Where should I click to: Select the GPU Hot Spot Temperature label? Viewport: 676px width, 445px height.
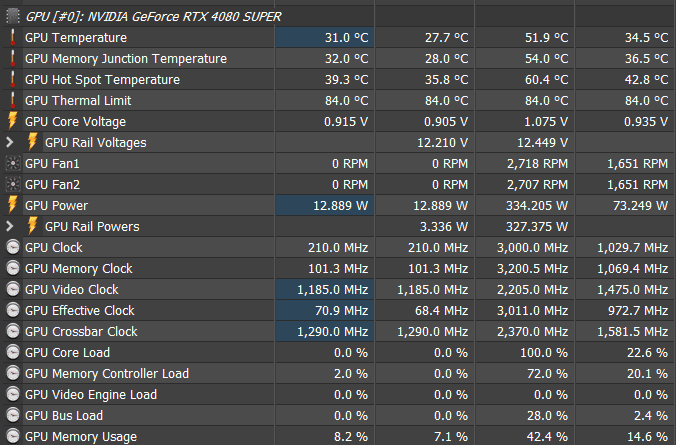coord(102,80)
